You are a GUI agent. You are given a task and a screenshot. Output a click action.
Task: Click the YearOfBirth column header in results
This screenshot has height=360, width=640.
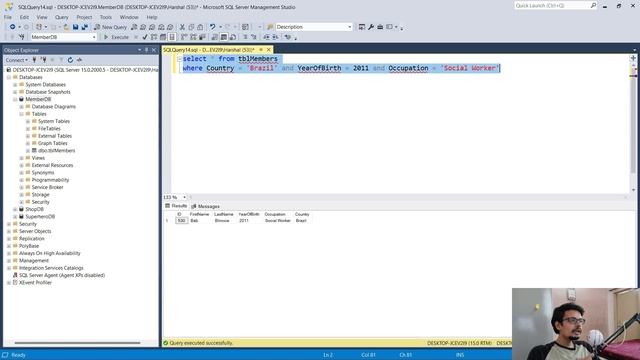[249, 214]
